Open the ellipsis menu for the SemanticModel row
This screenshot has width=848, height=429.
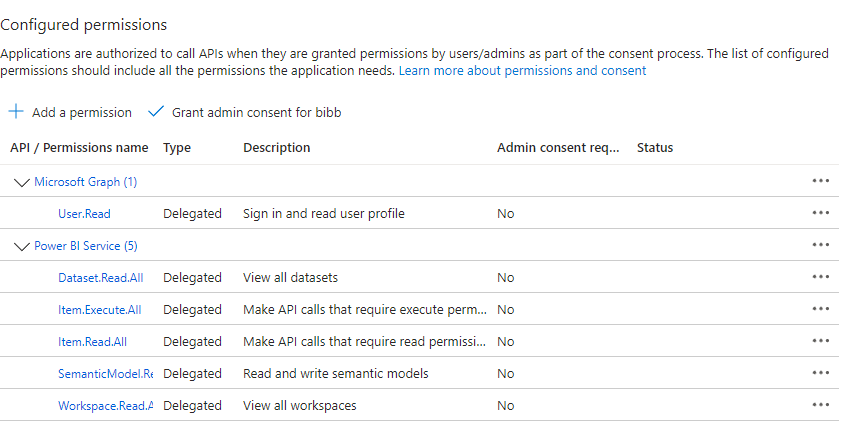820,373
